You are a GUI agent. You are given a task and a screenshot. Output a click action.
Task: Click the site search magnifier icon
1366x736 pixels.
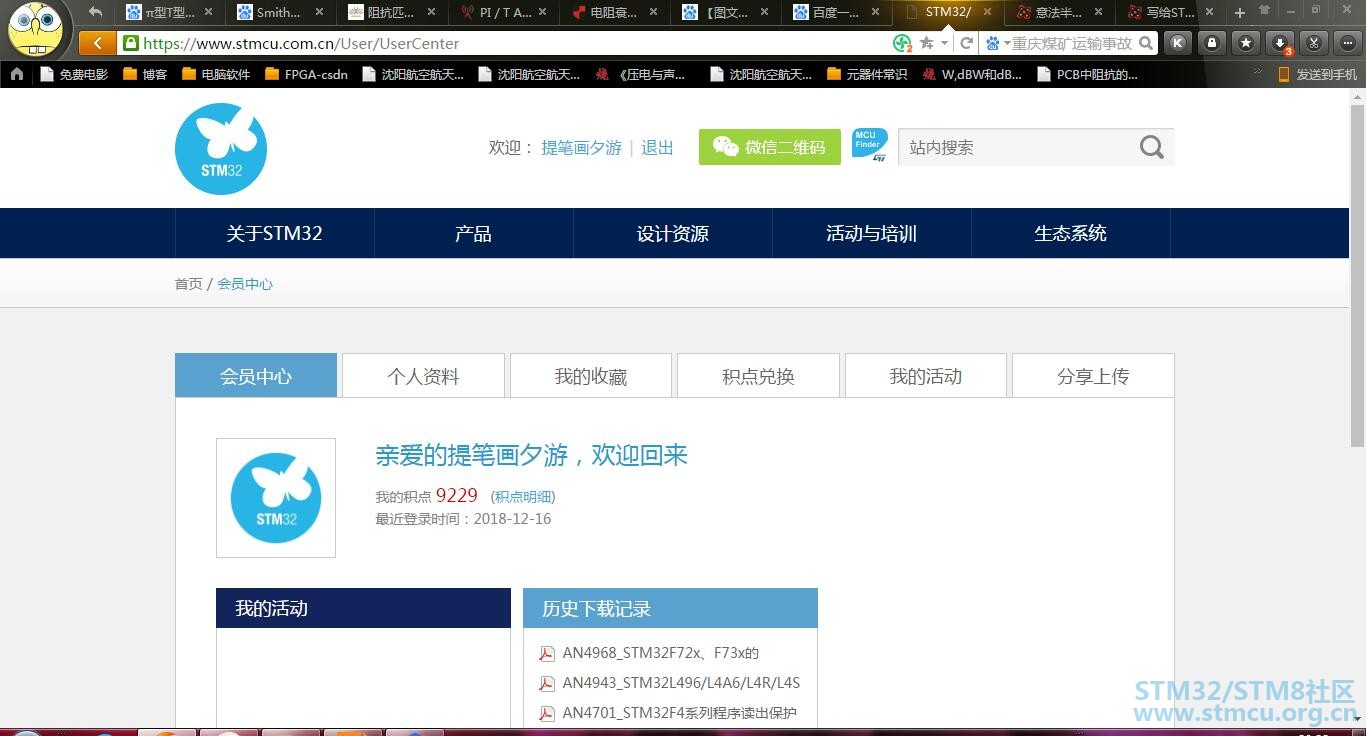coord(1152,147)
